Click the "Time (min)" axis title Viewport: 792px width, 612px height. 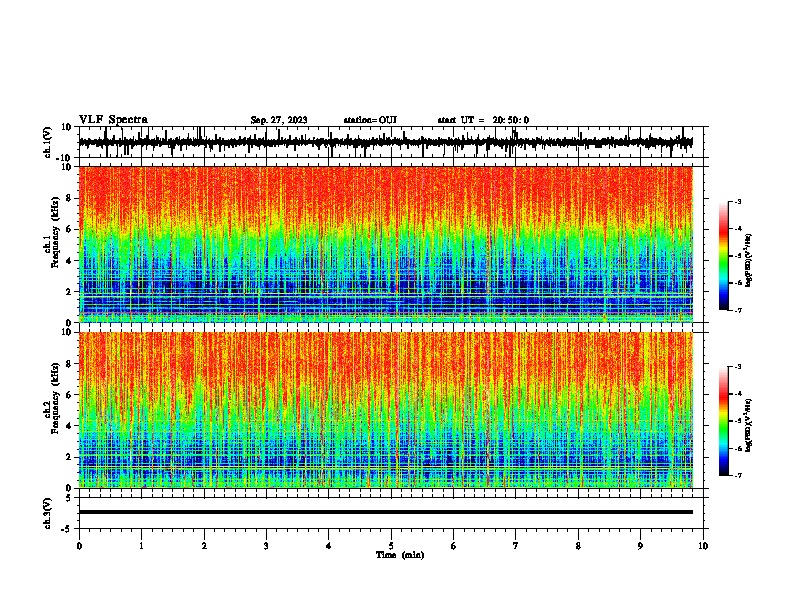[400, 555]
